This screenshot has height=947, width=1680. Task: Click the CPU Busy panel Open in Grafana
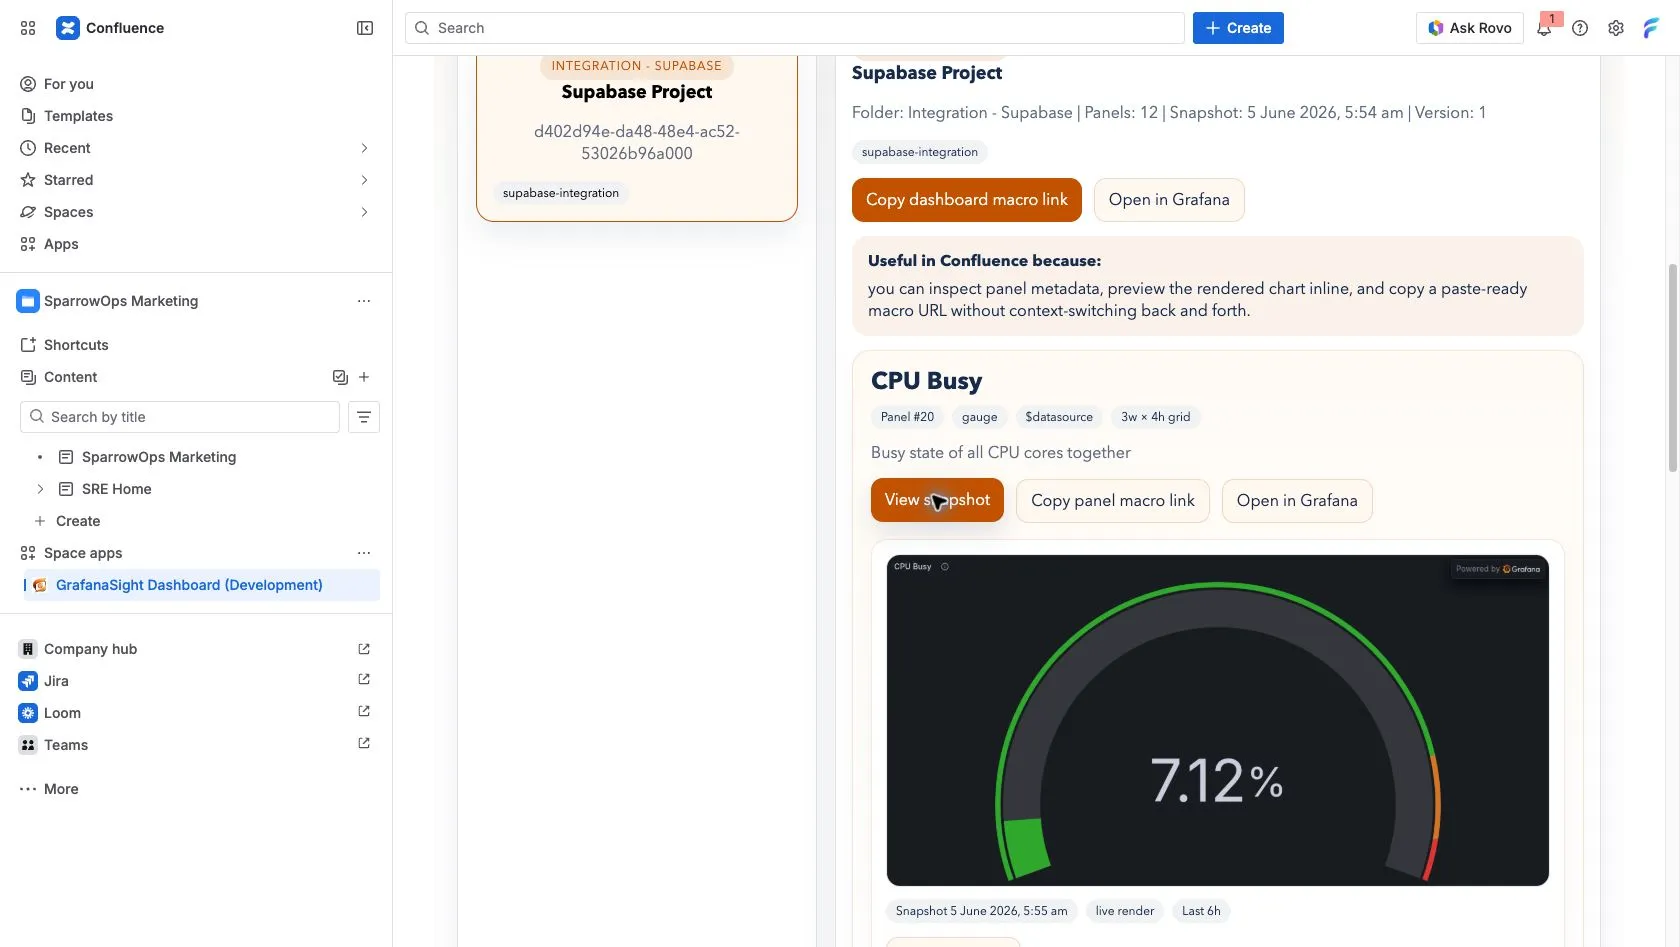pos(1297,501)
